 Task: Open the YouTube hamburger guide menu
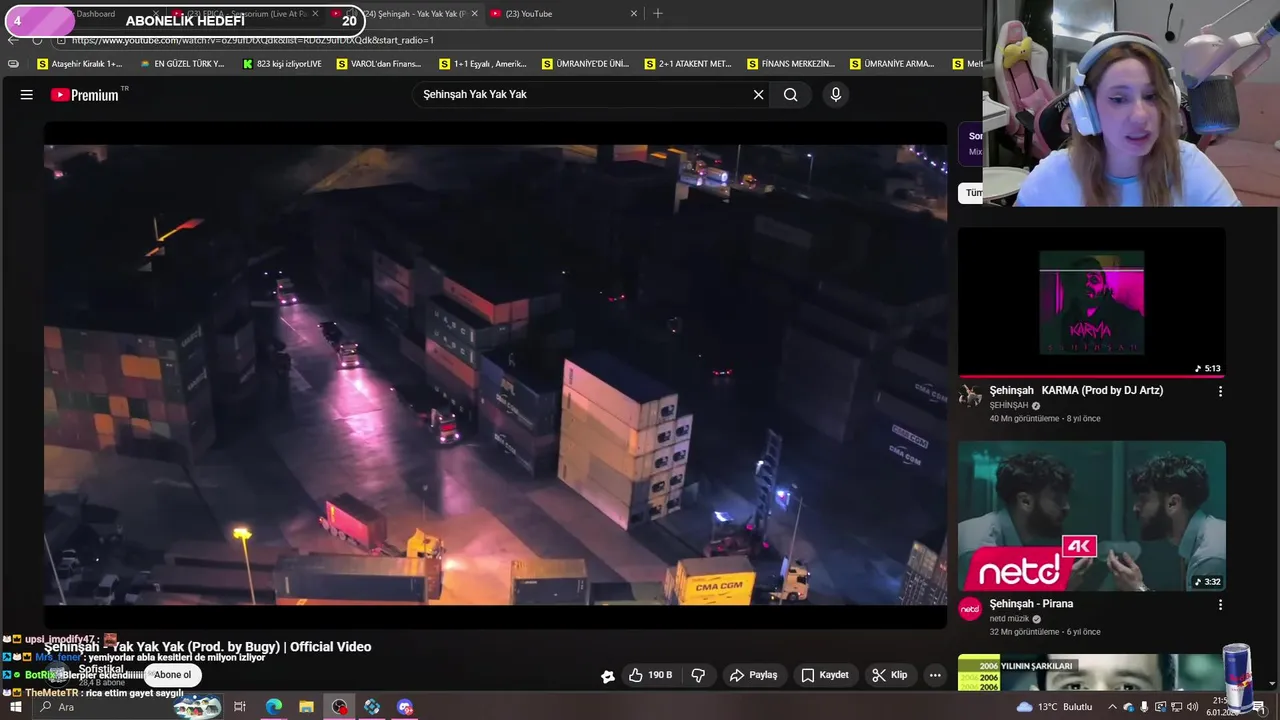[27, 95]
